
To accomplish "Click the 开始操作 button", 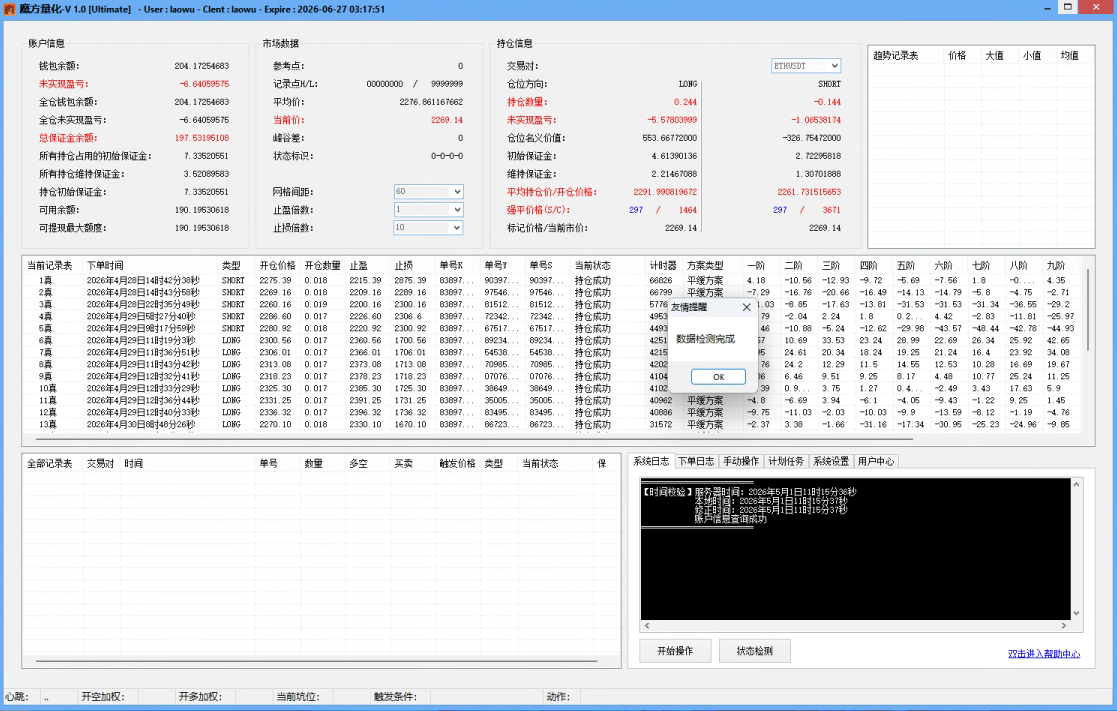I will pos(675,650).
